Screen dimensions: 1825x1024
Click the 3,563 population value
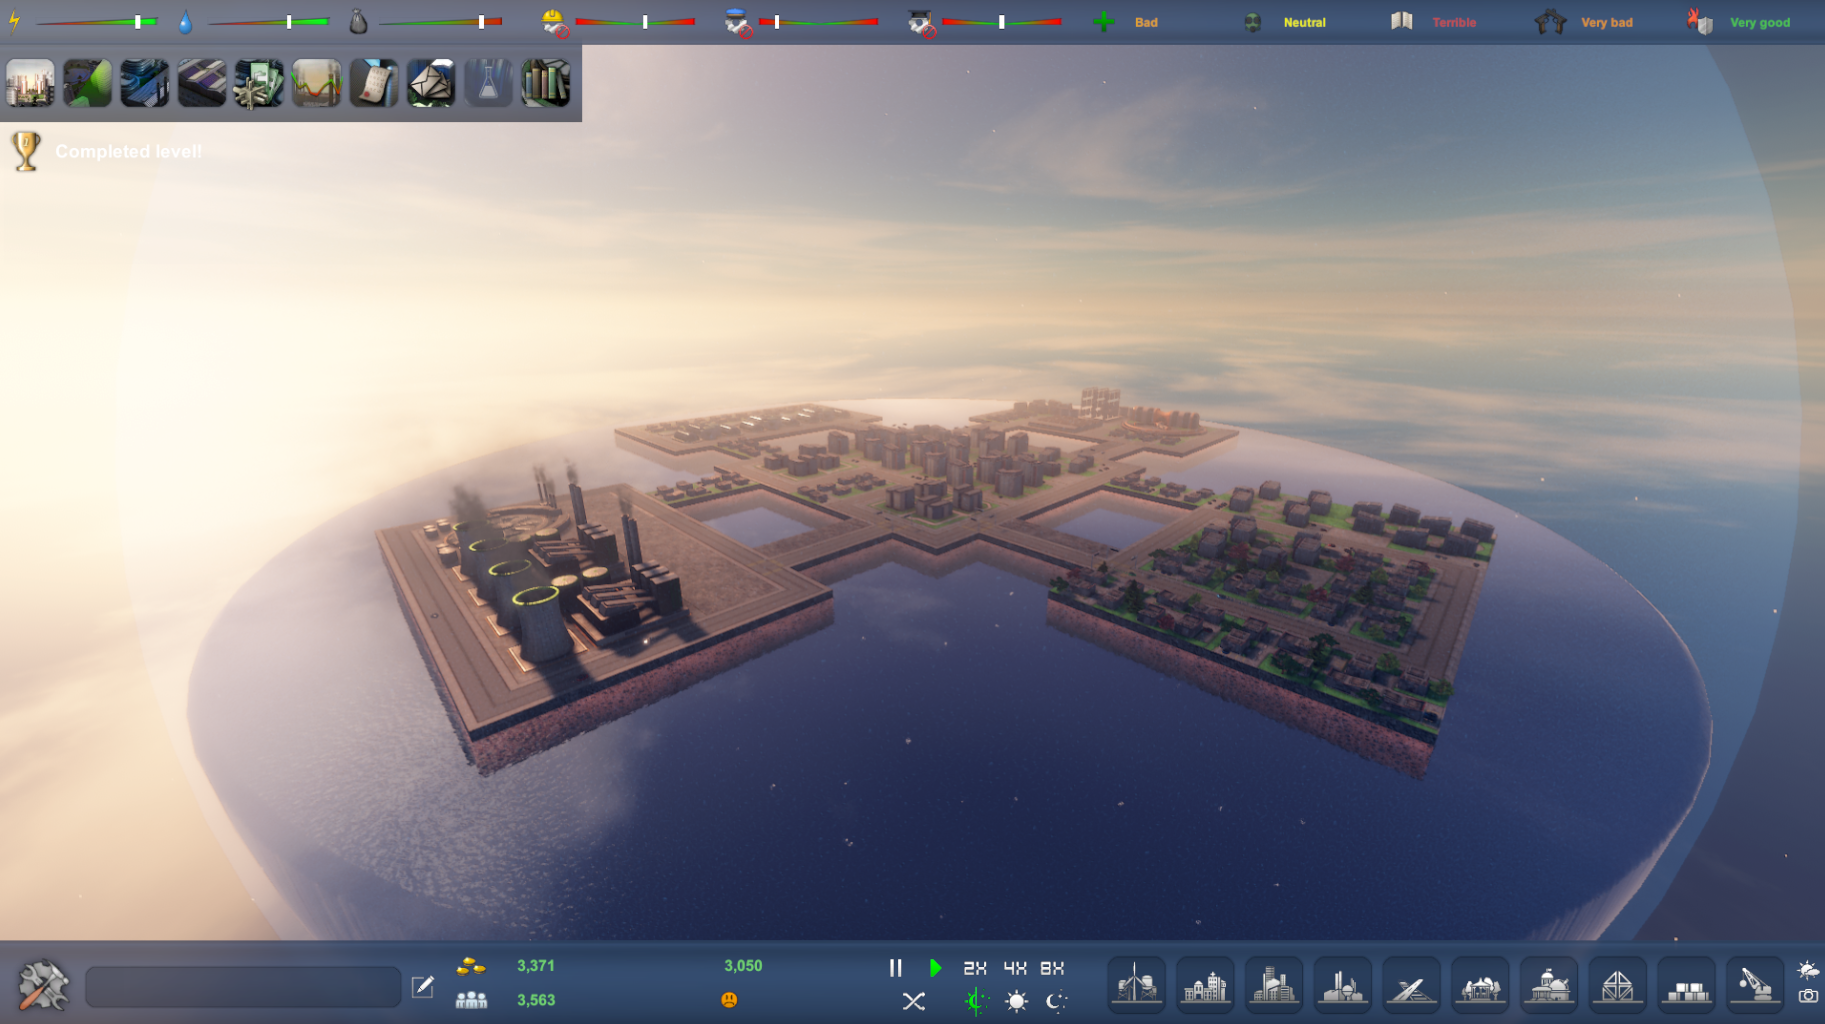pyautogui.click(x=536, y=1000)
